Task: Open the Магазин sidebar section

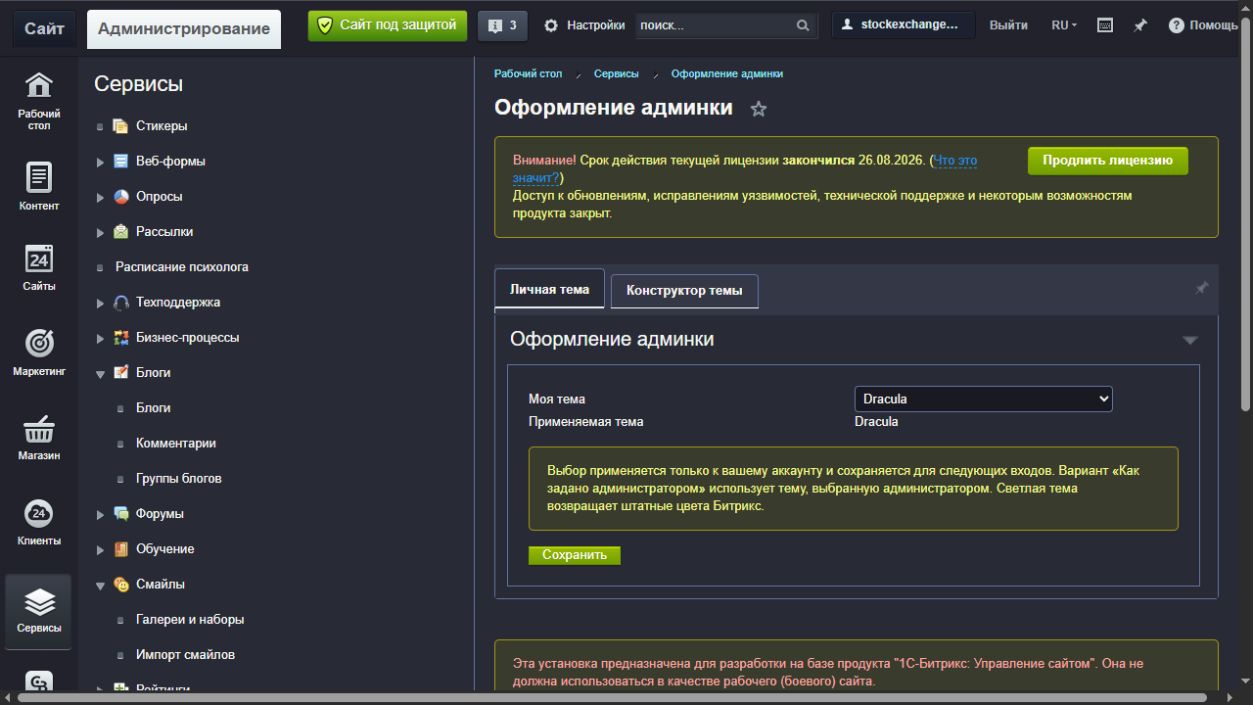Action: point(39,437)
